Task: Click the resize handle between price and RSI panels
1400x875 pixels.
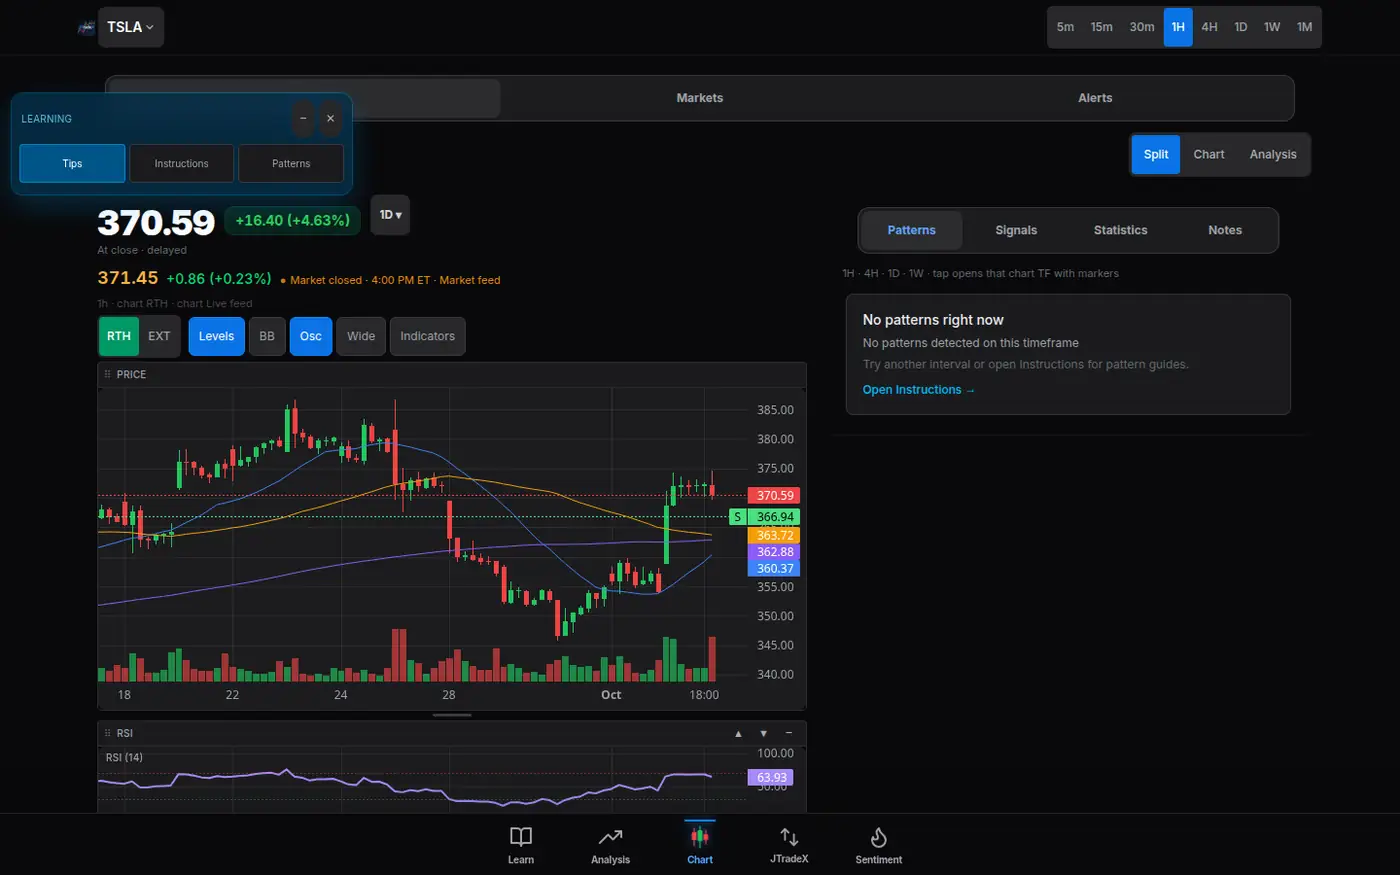Action: click(452, 716)
